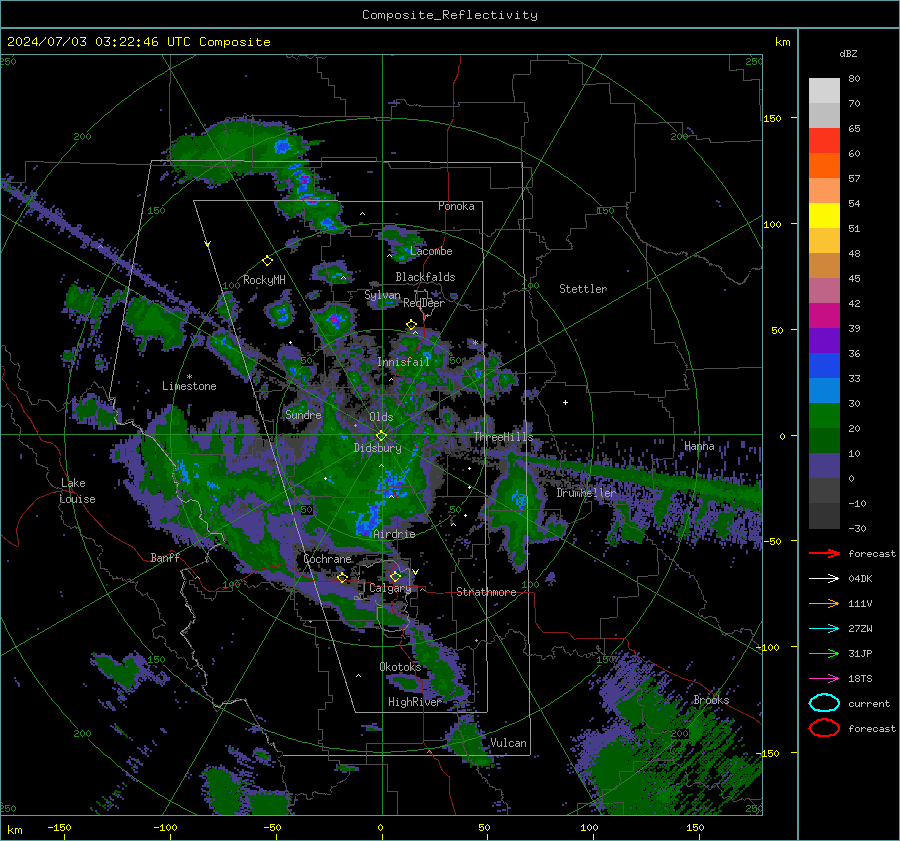Click the Limestone label
Screen dimensions: 900x841
click(x=189, y=386)
